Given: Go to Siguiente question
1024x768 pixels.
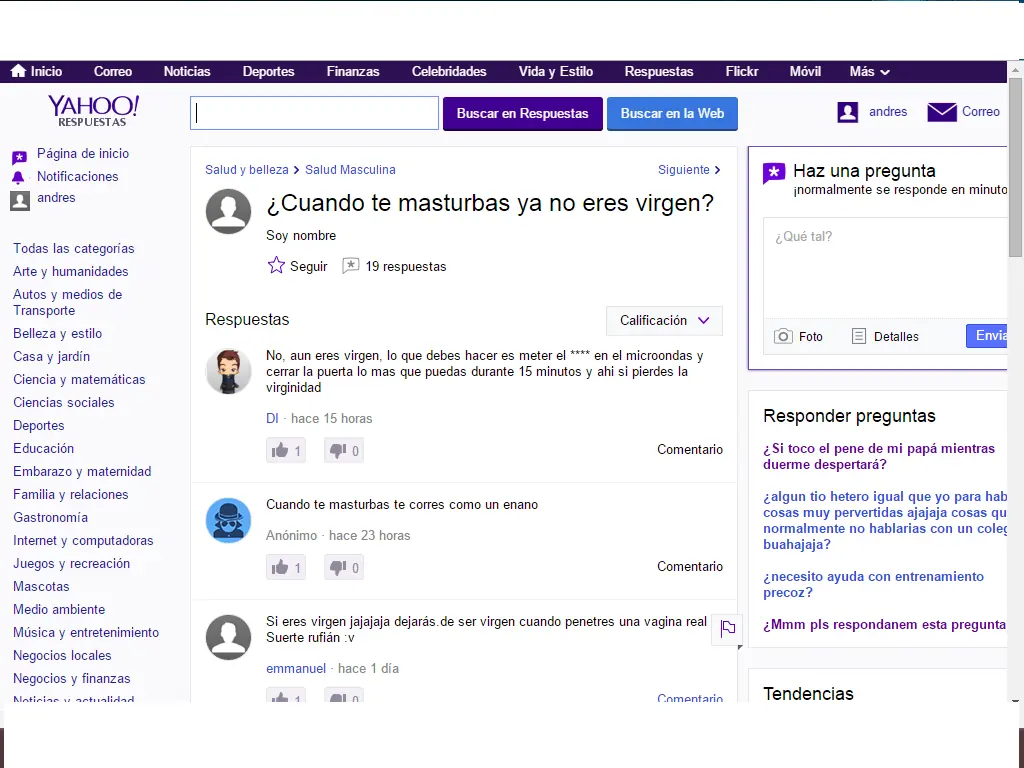Looking at the screenshot, I should coord(689,170).
